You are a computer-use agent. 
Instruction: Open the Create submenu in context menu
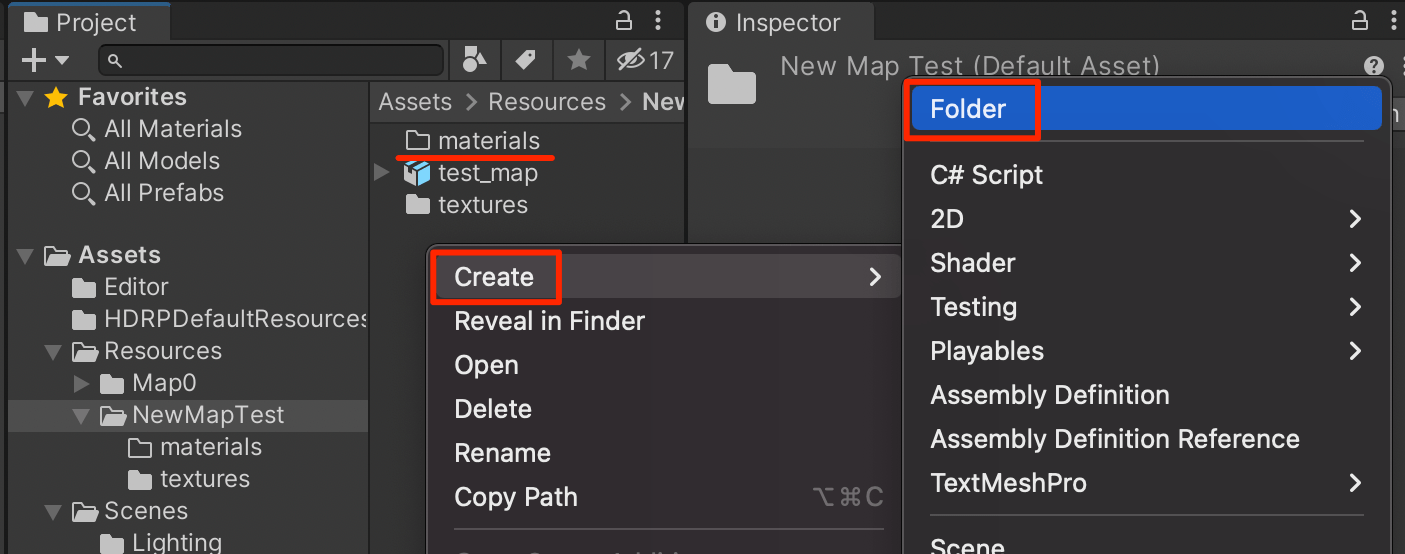tap(666, 277)
